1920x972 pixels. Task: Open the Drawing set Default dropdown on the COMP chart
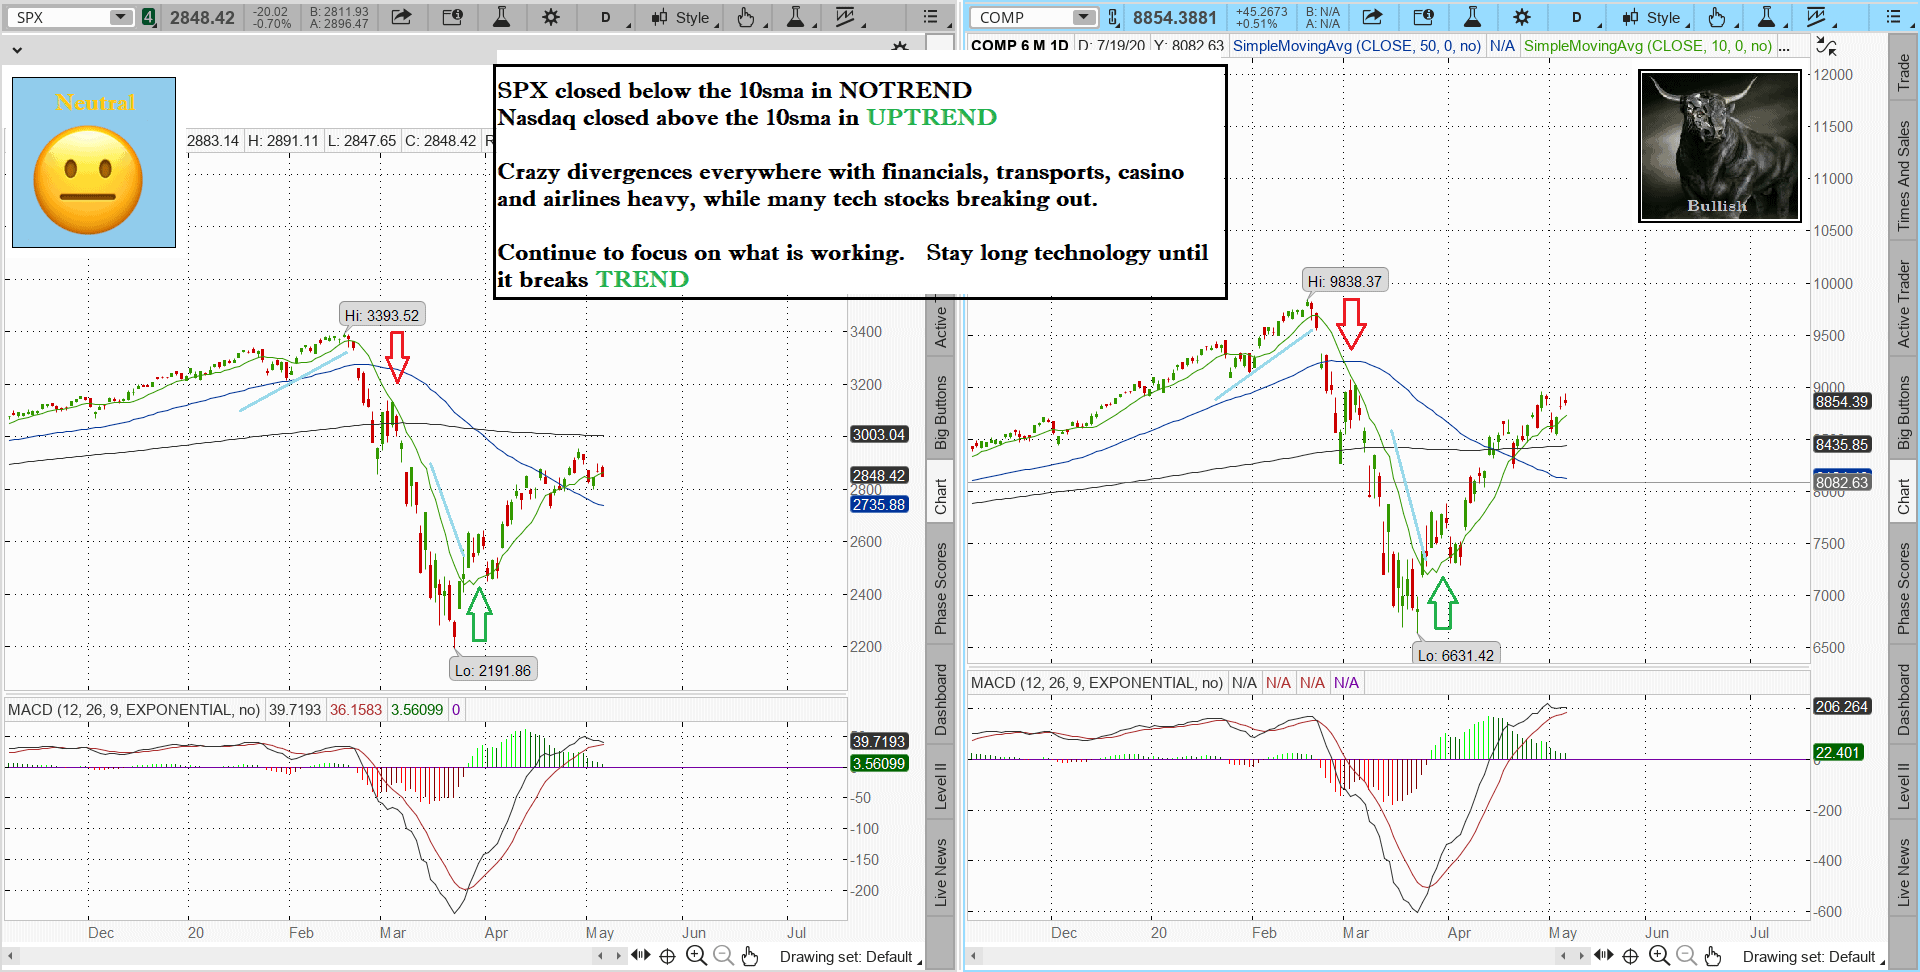[1812, 957]
